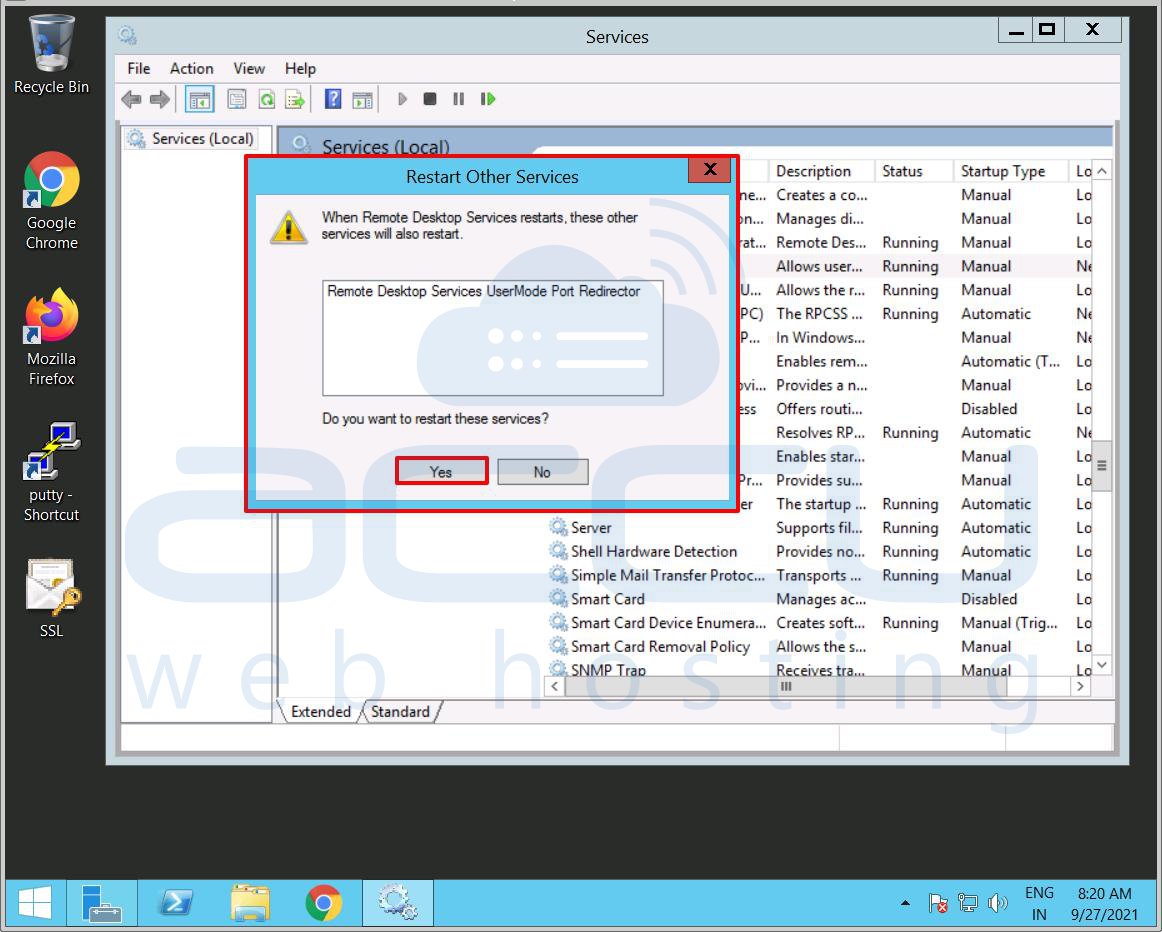Click the vertical scrollbar thumb
1162x932 pixels.
point(1102,465)
